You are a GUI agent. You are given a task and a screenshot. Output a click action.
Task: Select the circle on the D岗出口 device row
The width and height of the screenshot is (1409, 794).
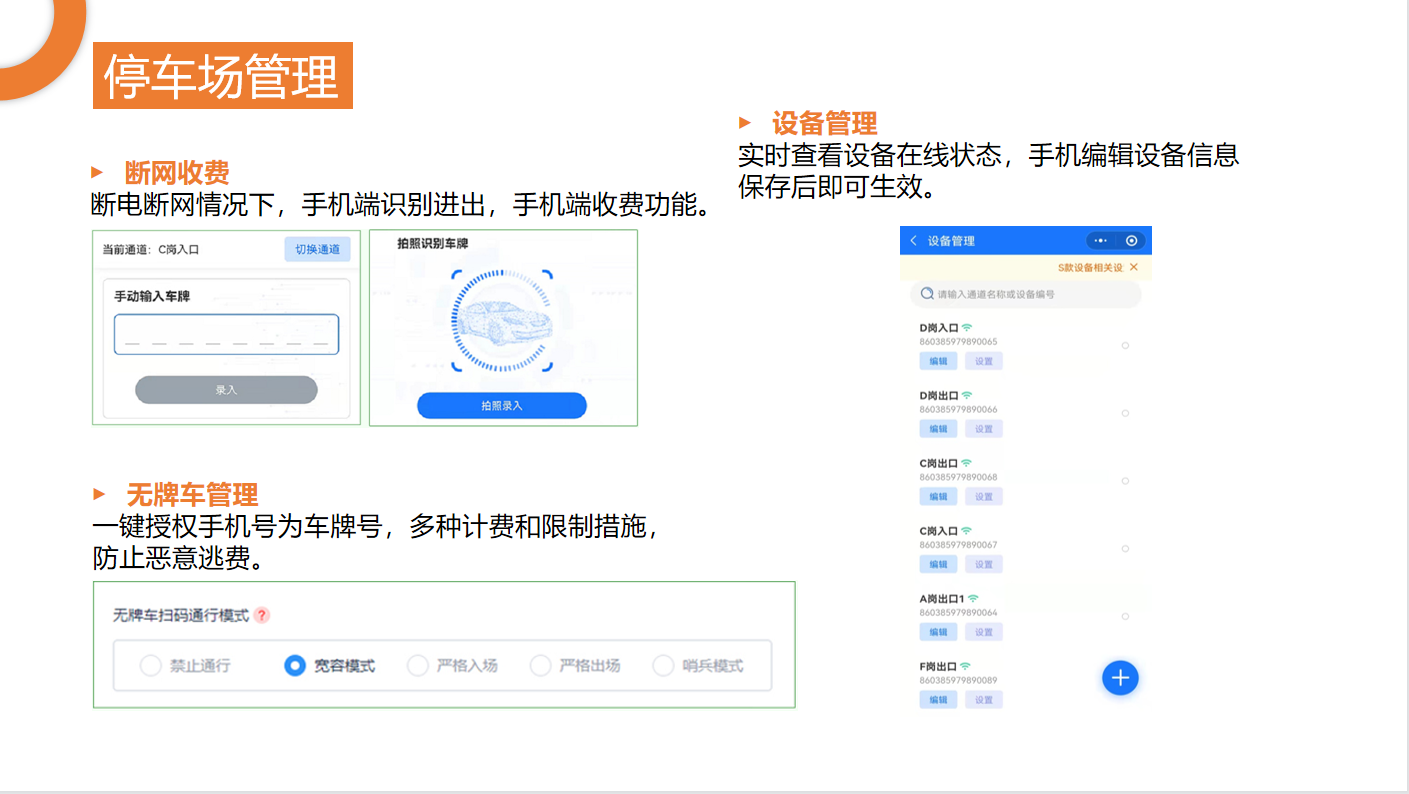click(1125, 413)
